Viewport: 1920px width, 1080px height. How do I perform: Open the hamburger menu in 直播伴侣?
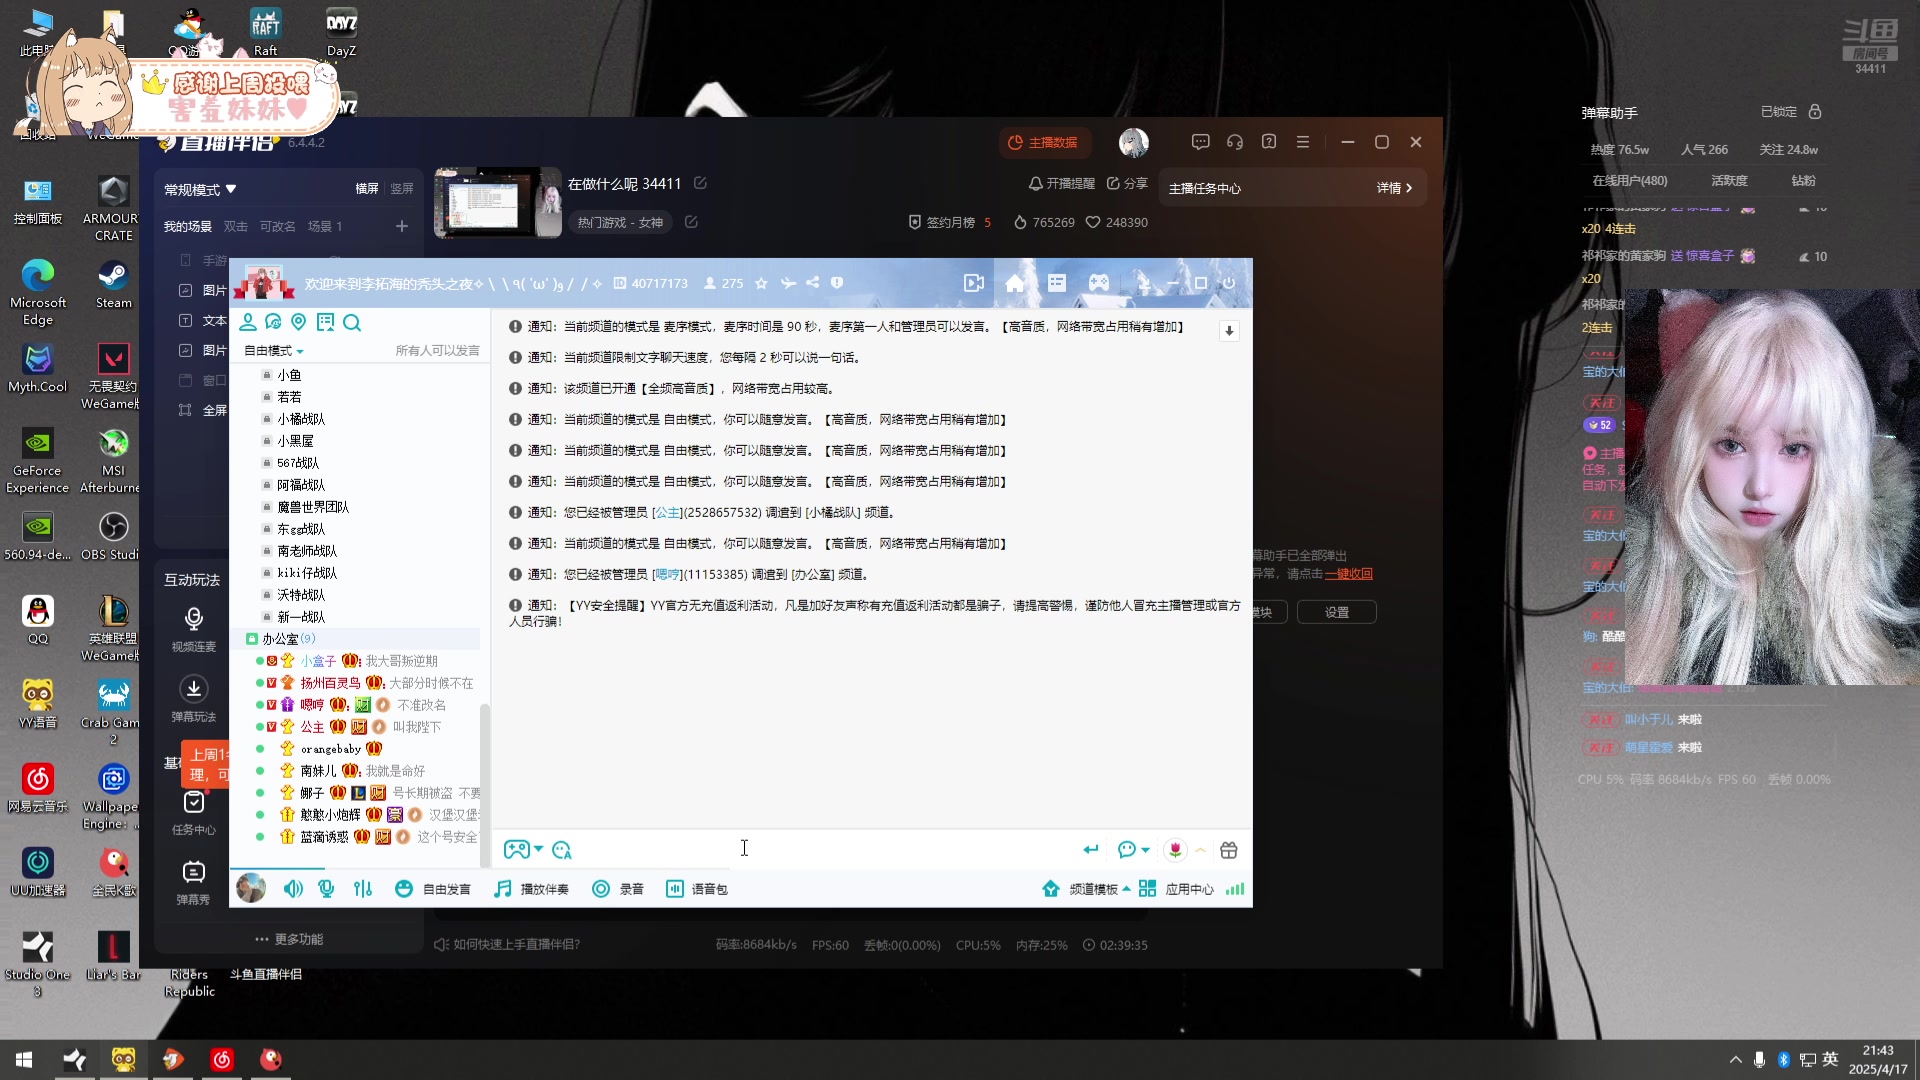click(1303, 142)
